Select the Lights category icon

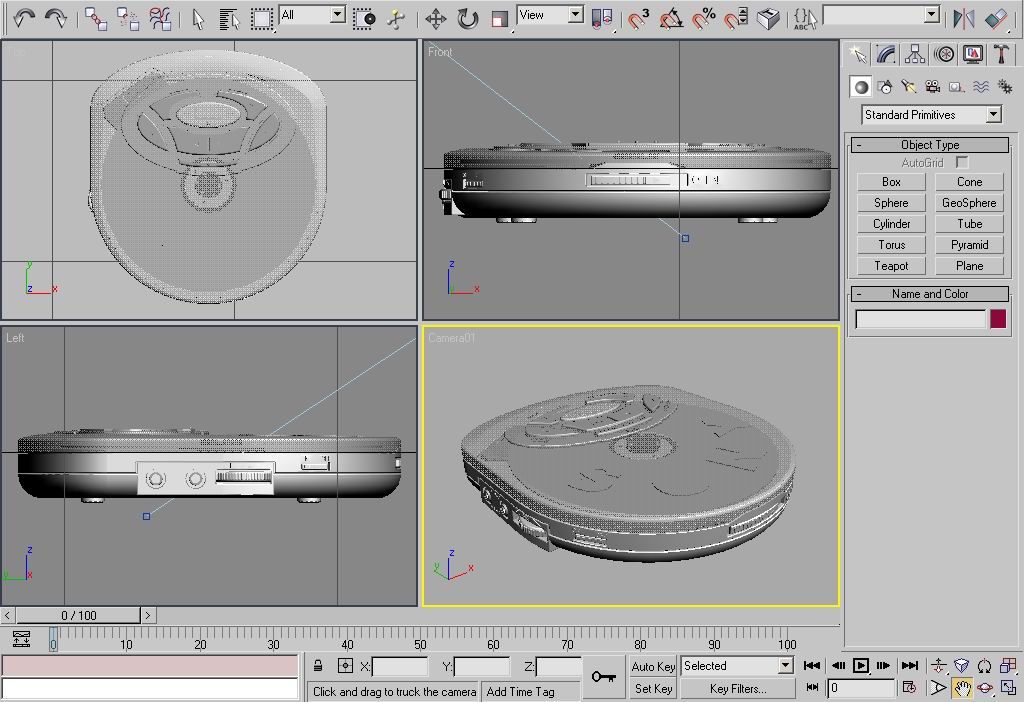[x=909, y=87]
